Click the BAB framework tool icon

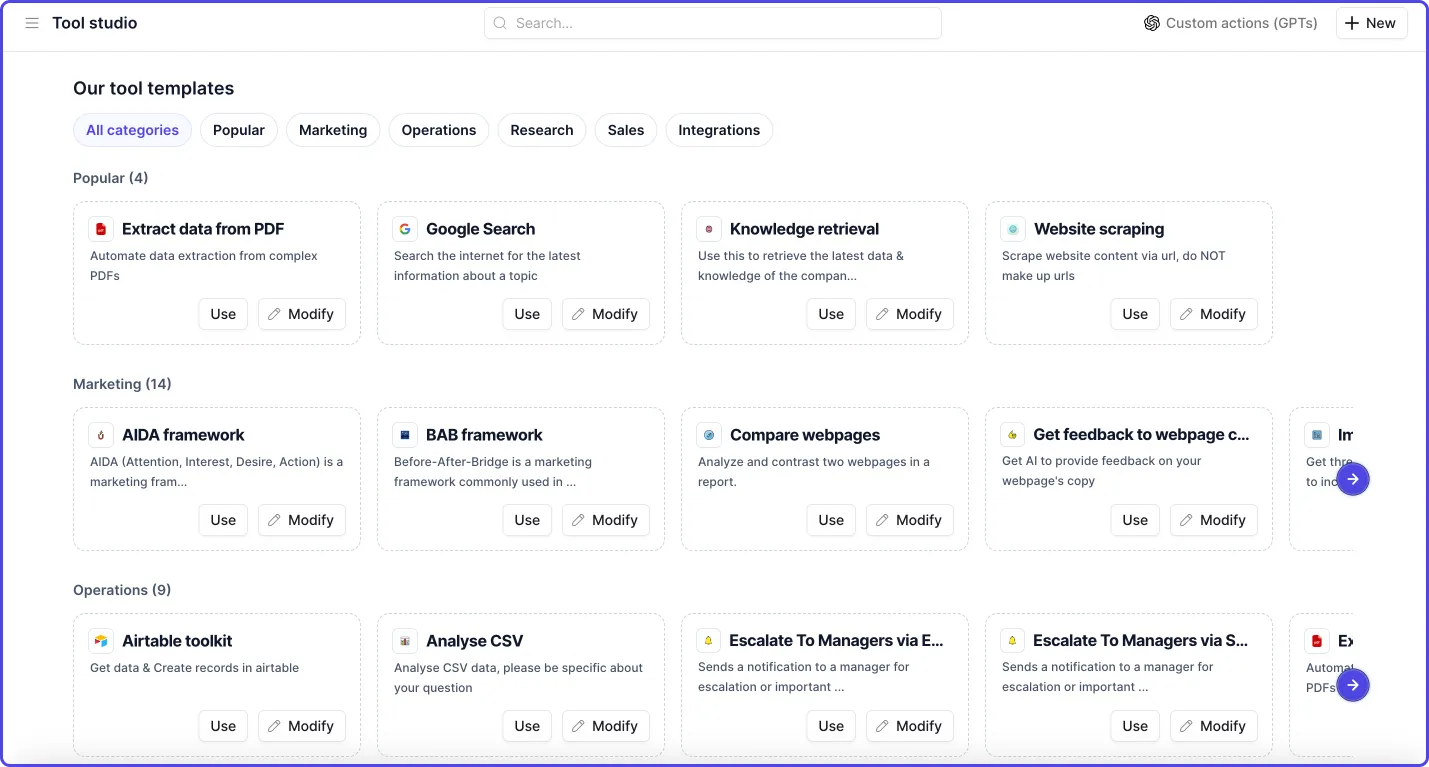[405, 435]
